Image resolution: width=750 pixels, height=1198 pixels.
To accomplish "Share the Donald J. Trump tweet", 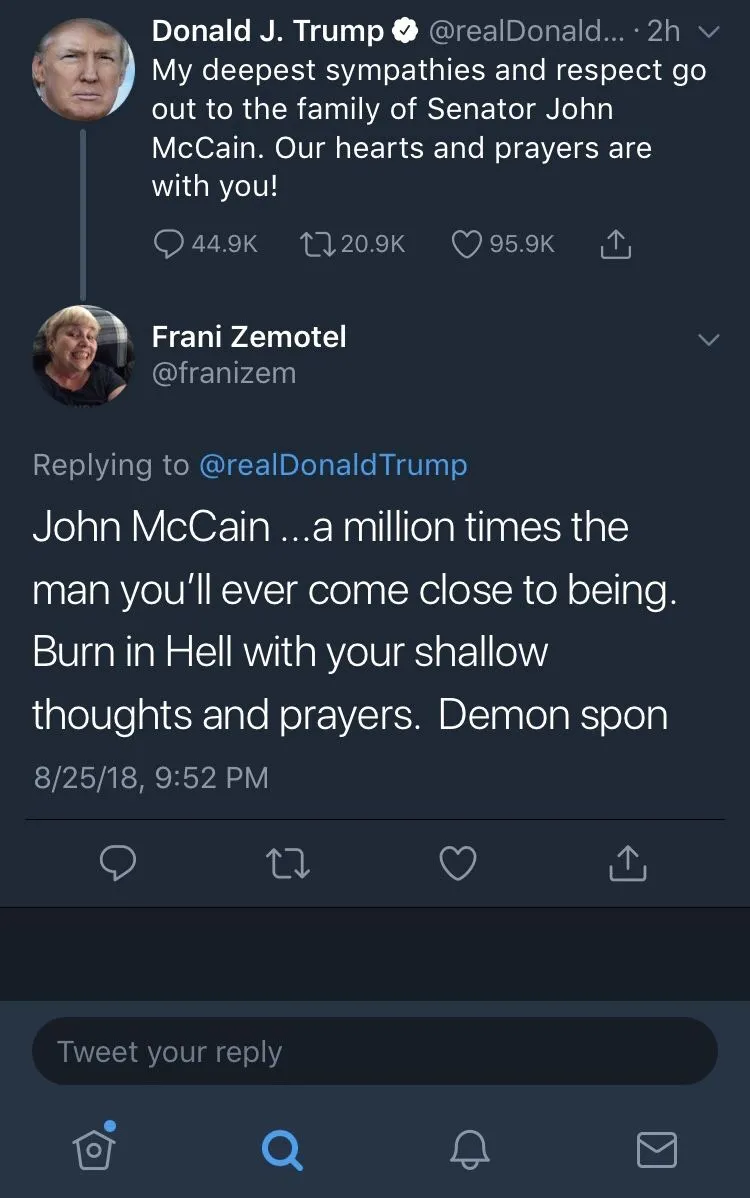I will pyautogui.click(x=615, y=244).
